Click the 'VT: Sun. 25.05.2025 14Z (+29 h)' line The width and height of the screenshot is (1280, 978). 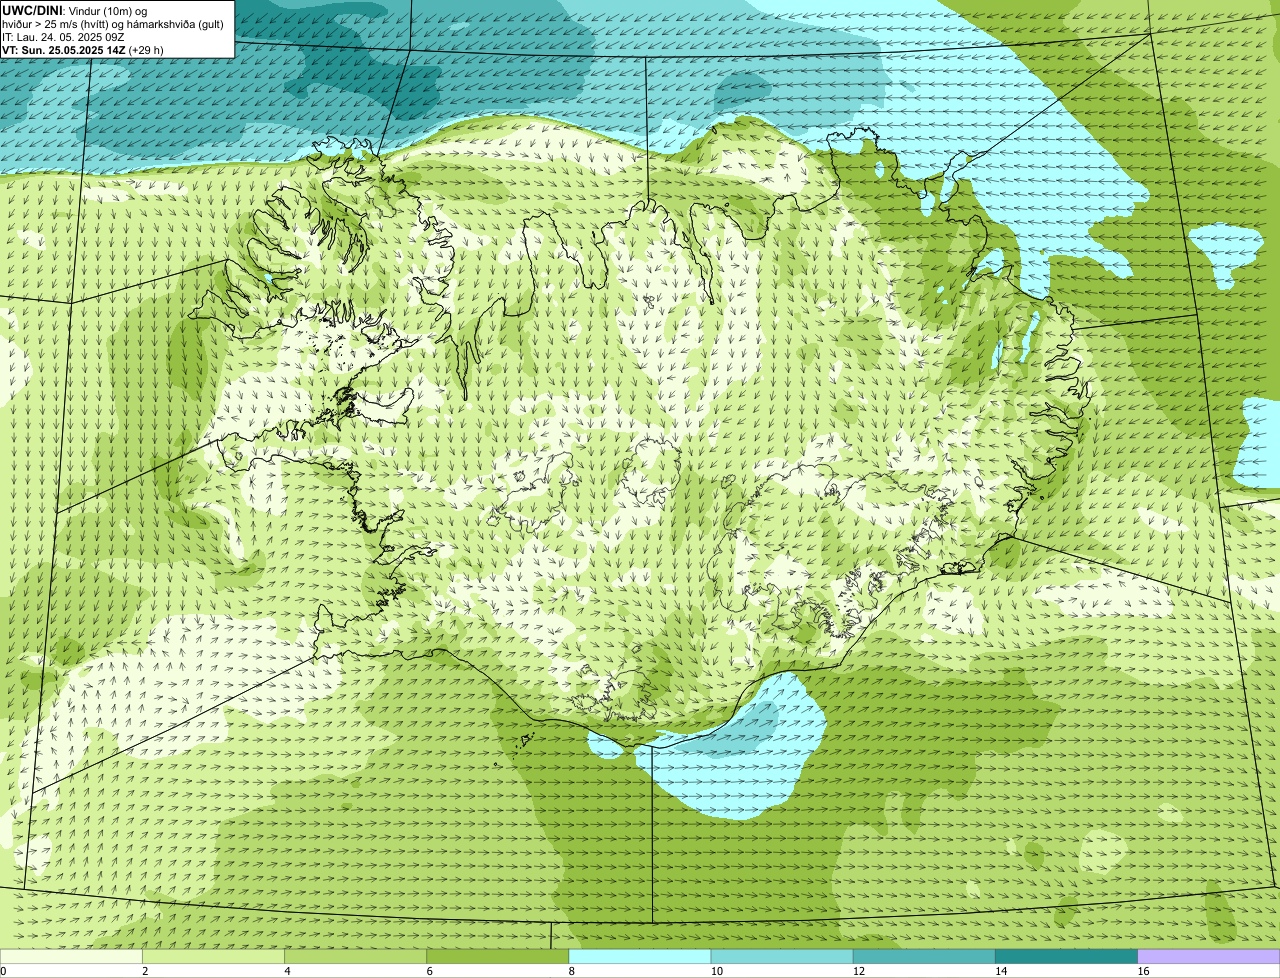point(83,50)
